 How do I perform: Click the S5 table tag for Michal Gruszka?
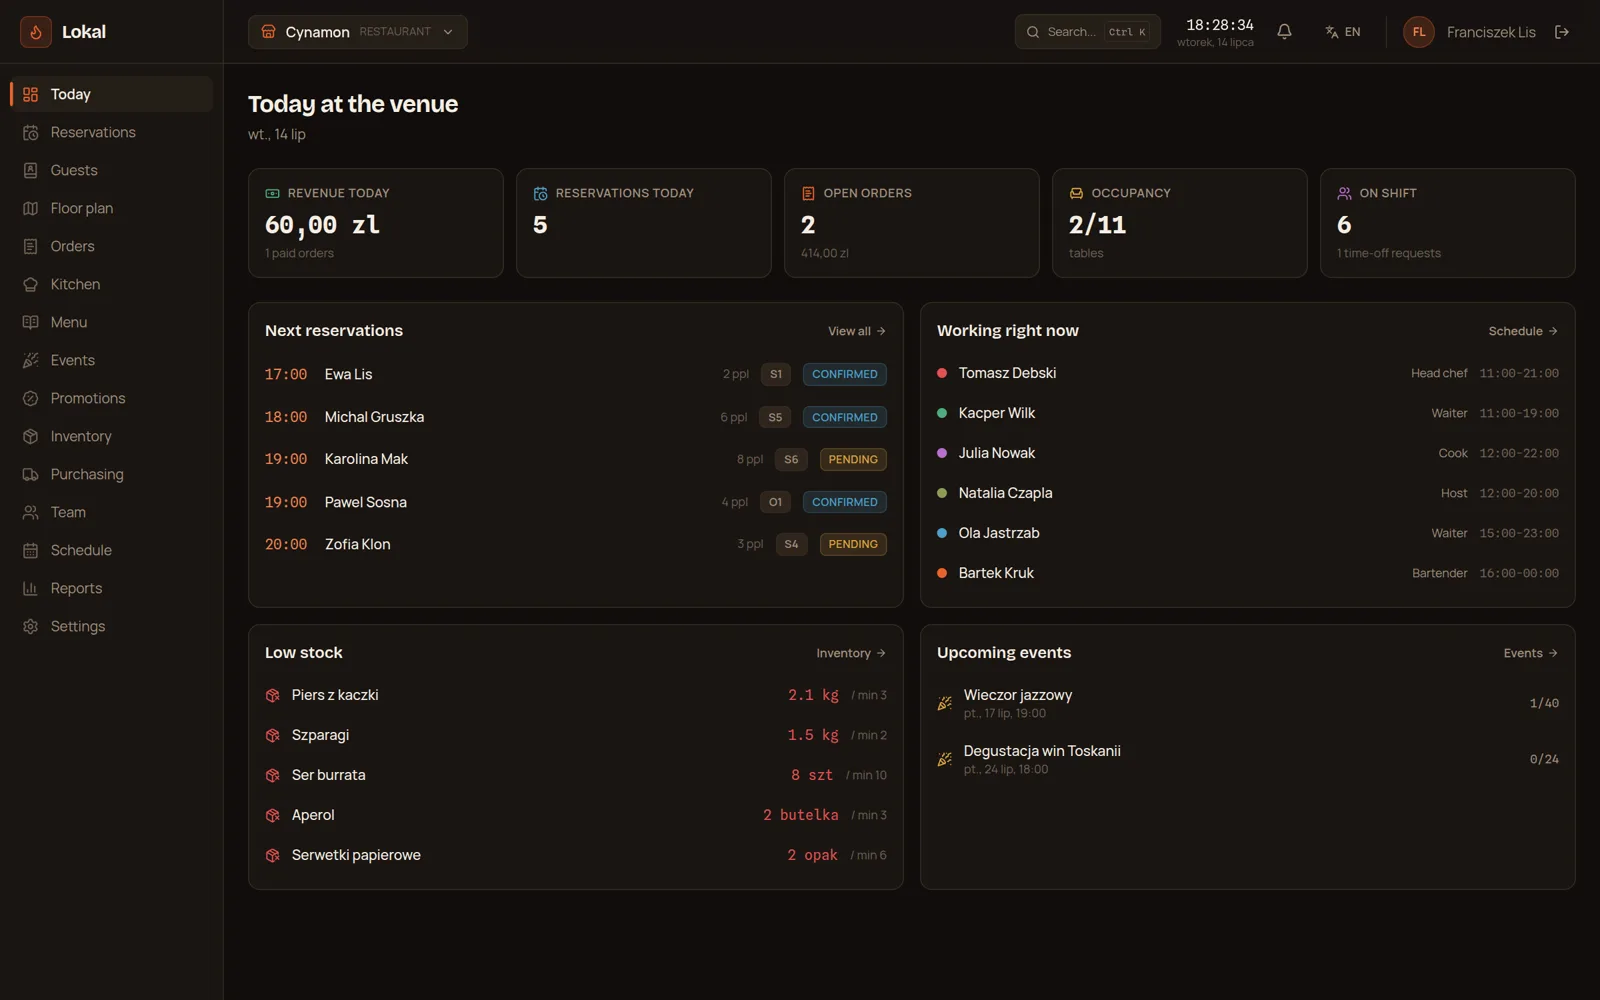click(x=775, y=417)
